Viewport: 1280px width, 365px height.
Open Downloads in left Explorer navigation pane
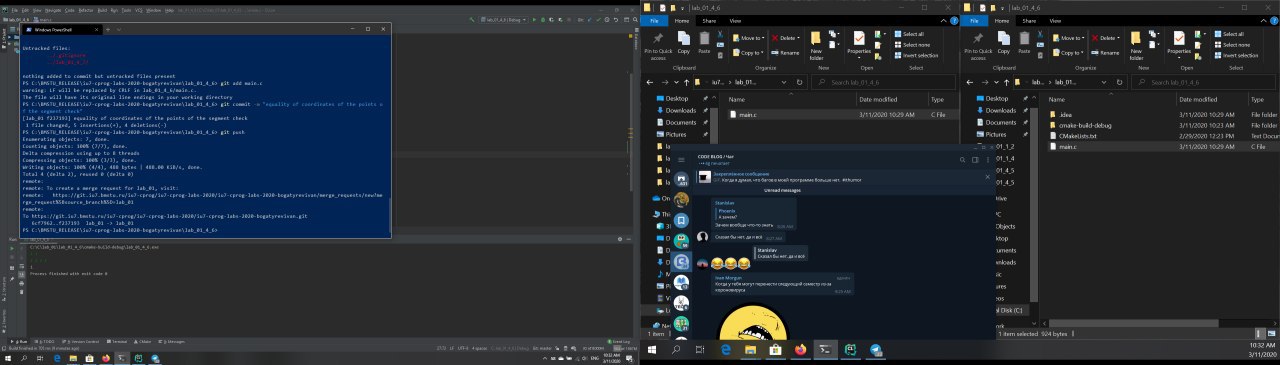(681, 110)
